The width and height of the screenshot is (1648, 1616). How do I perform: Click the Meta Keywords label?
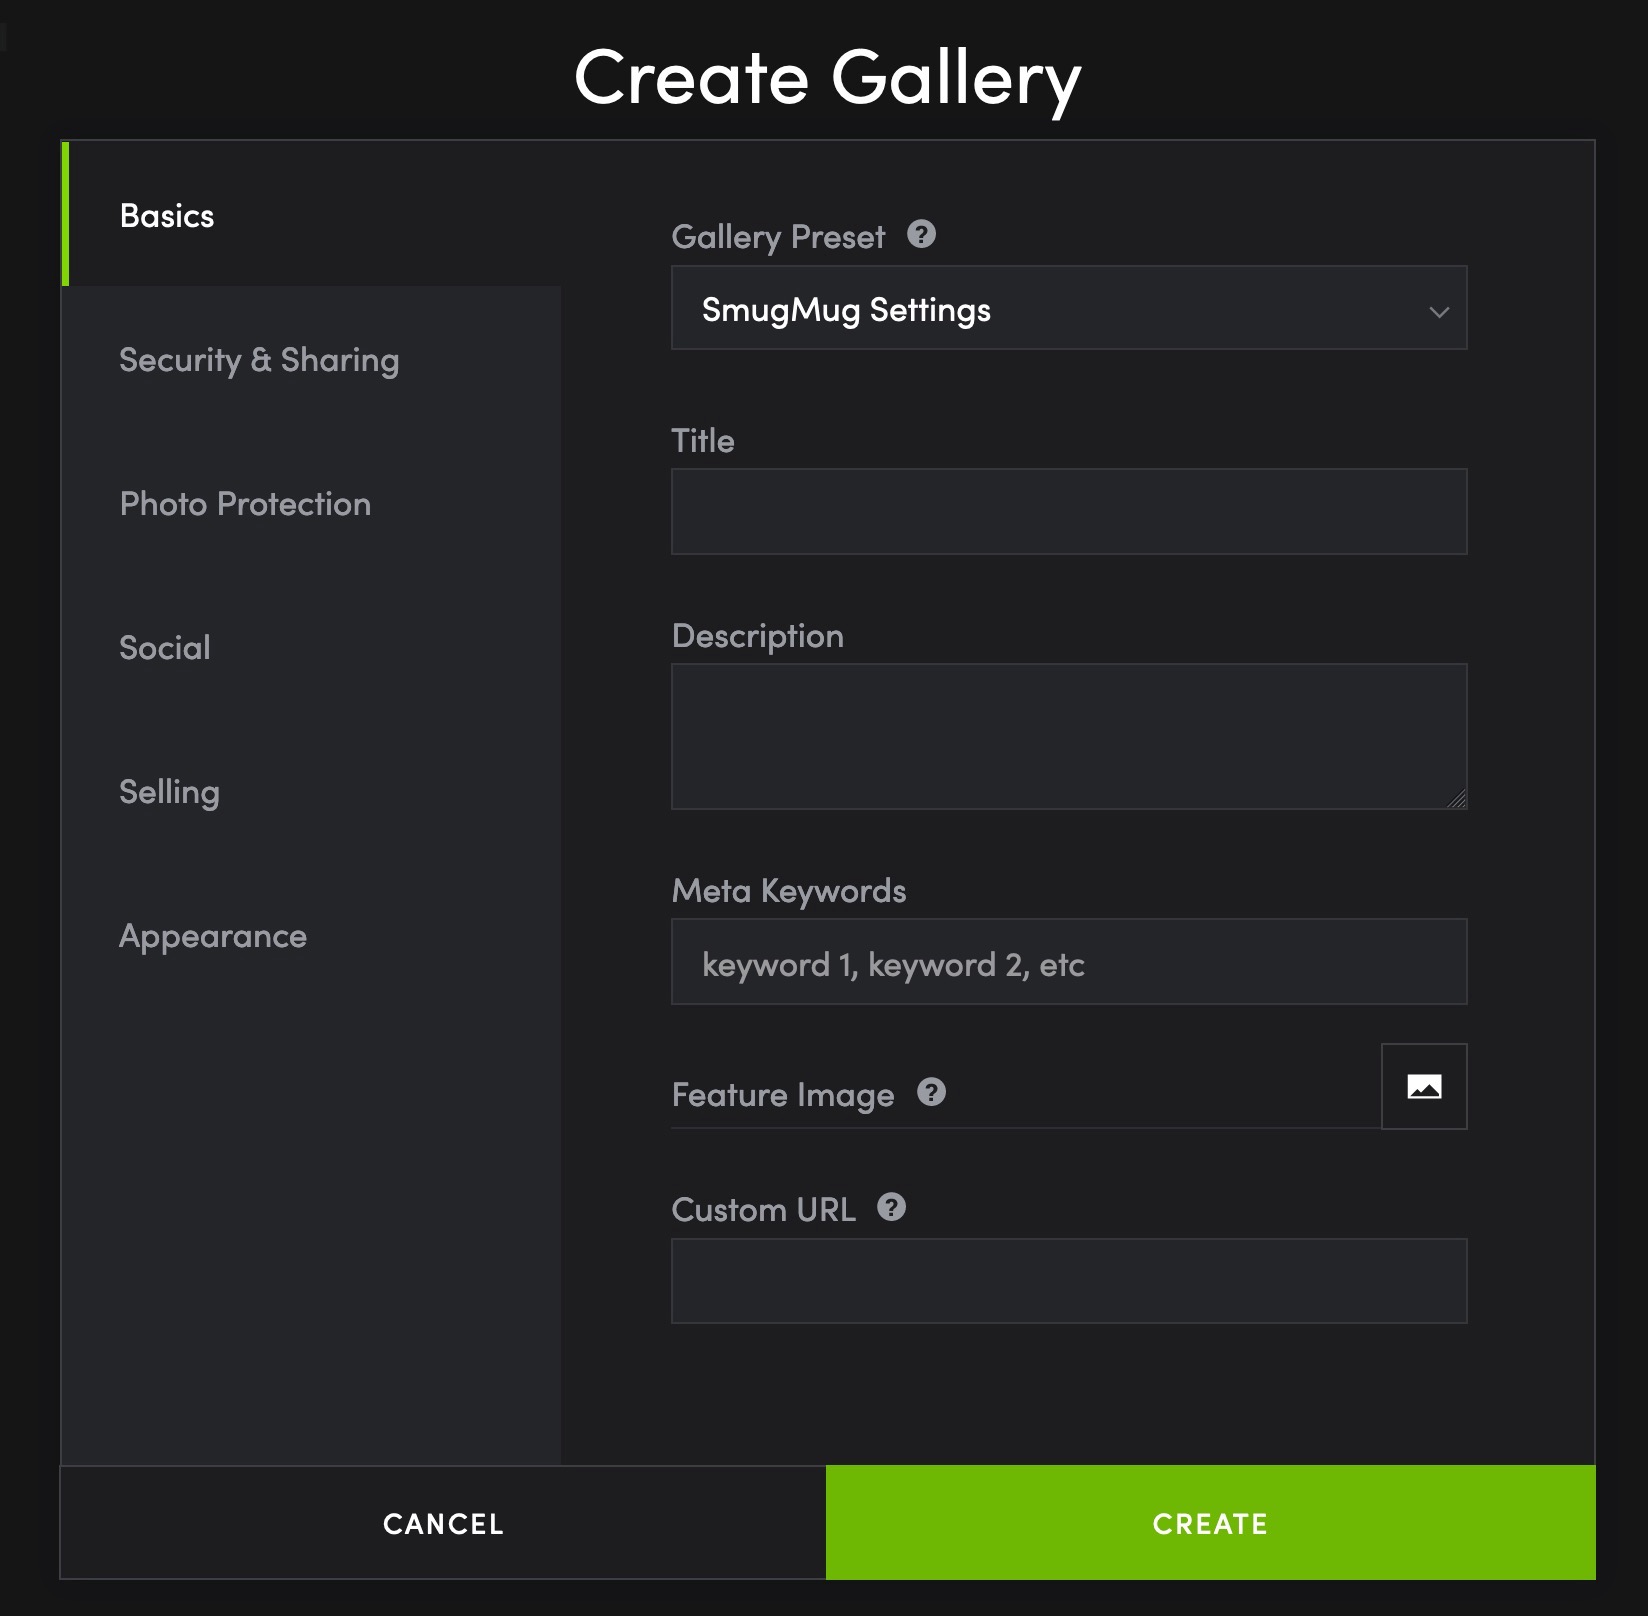point(789,890)
